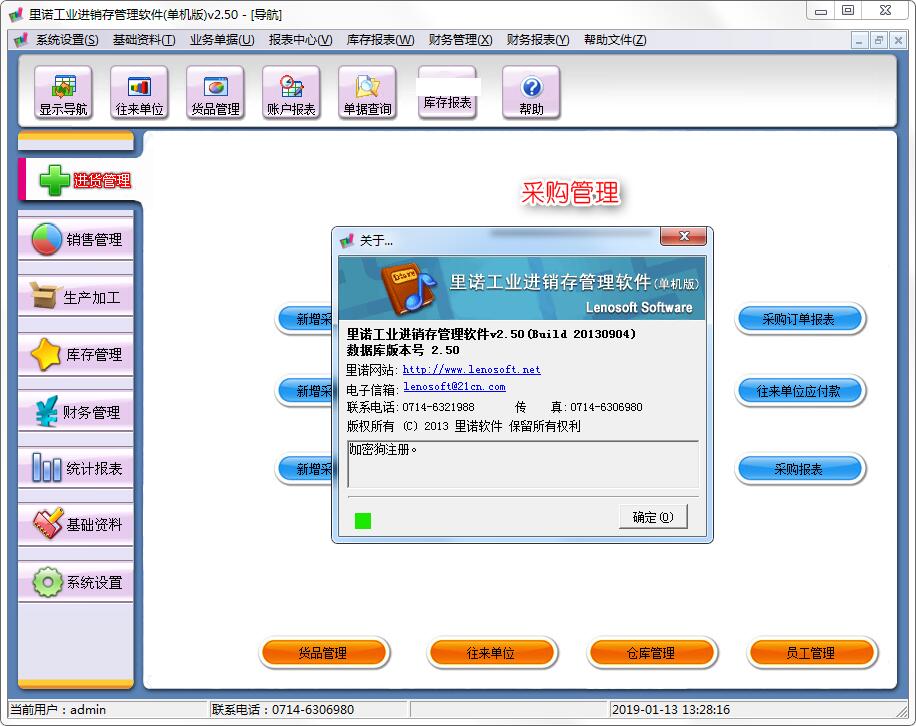Open the 系统设置(S) menu
Viewport: 916px width, 726px height.
[67, 40]
